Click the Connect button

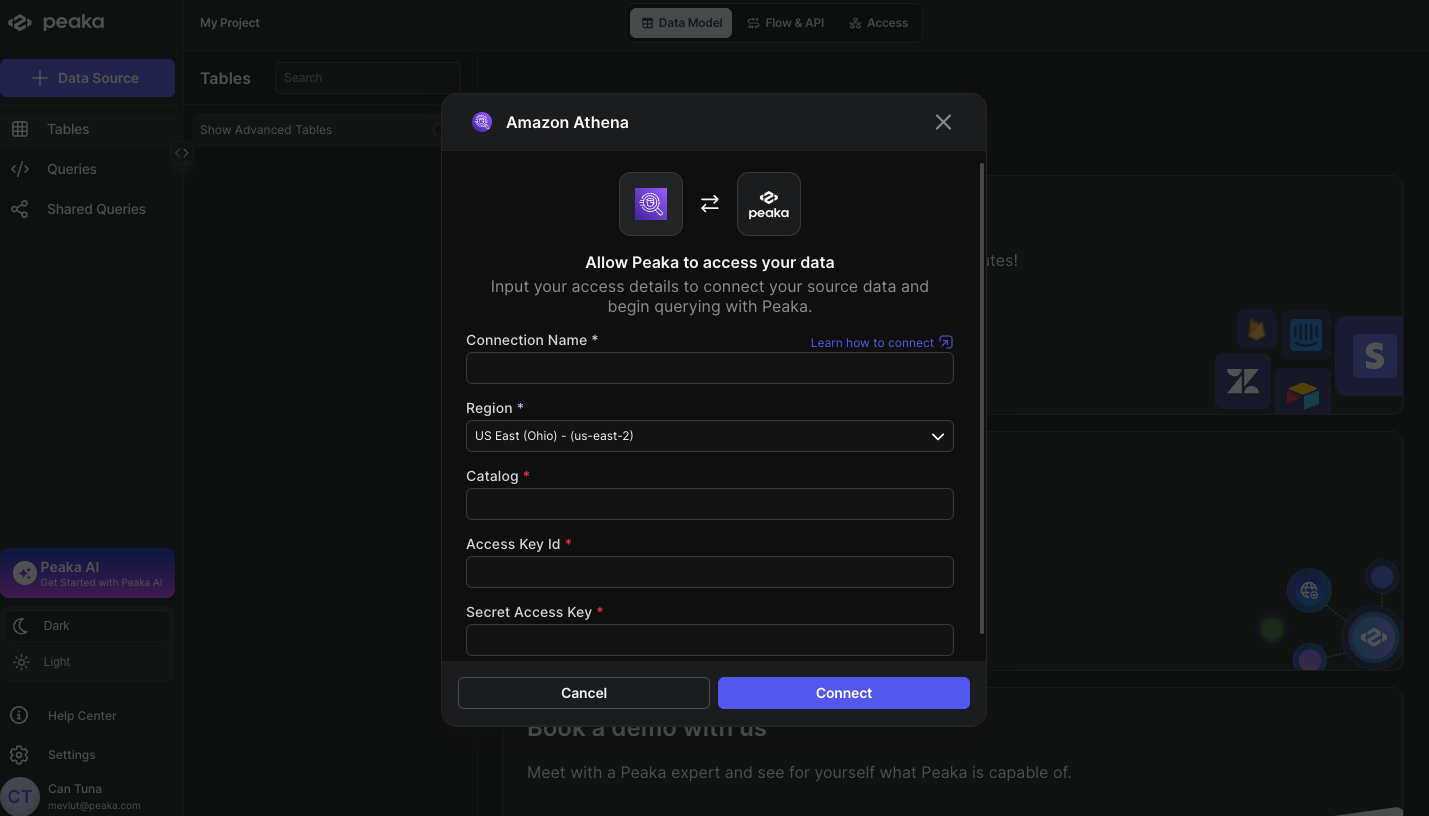(843, 693)
